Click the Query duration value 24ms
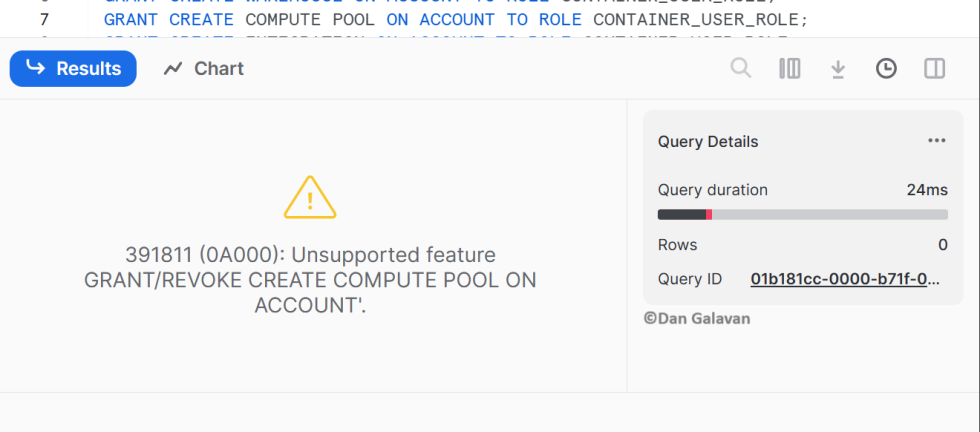Screen dimensions: 980x432 (927, 190)
